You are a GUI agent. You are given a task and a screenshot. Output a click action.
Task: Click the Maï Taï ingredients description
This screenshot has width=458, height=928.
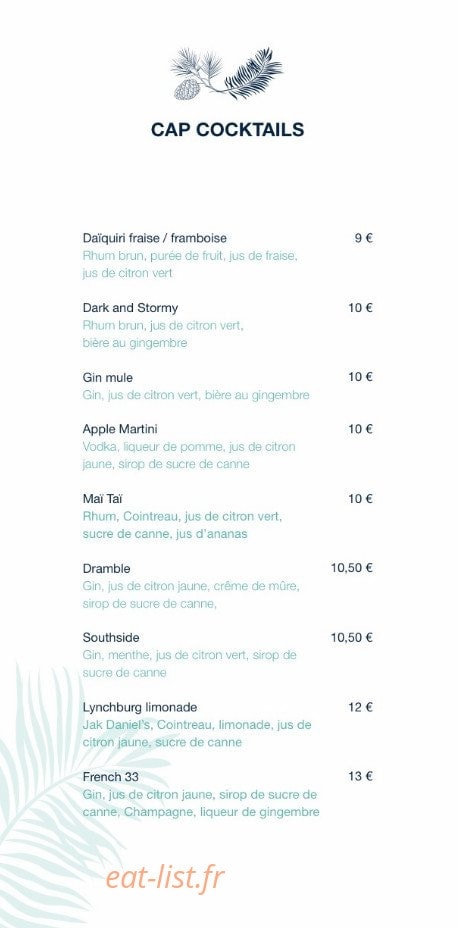coord(182,525)
